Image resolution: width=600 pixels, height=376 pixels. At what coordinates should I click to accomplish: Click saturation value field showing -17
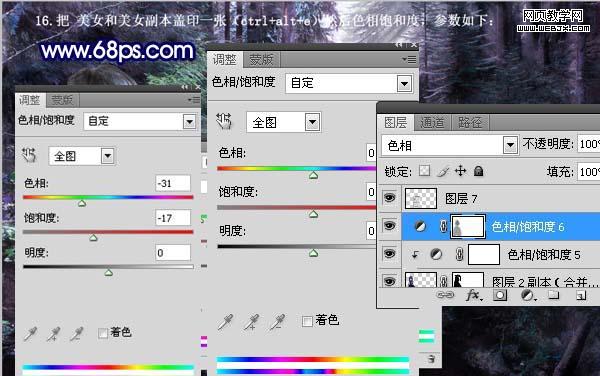[x=173, y=218]
